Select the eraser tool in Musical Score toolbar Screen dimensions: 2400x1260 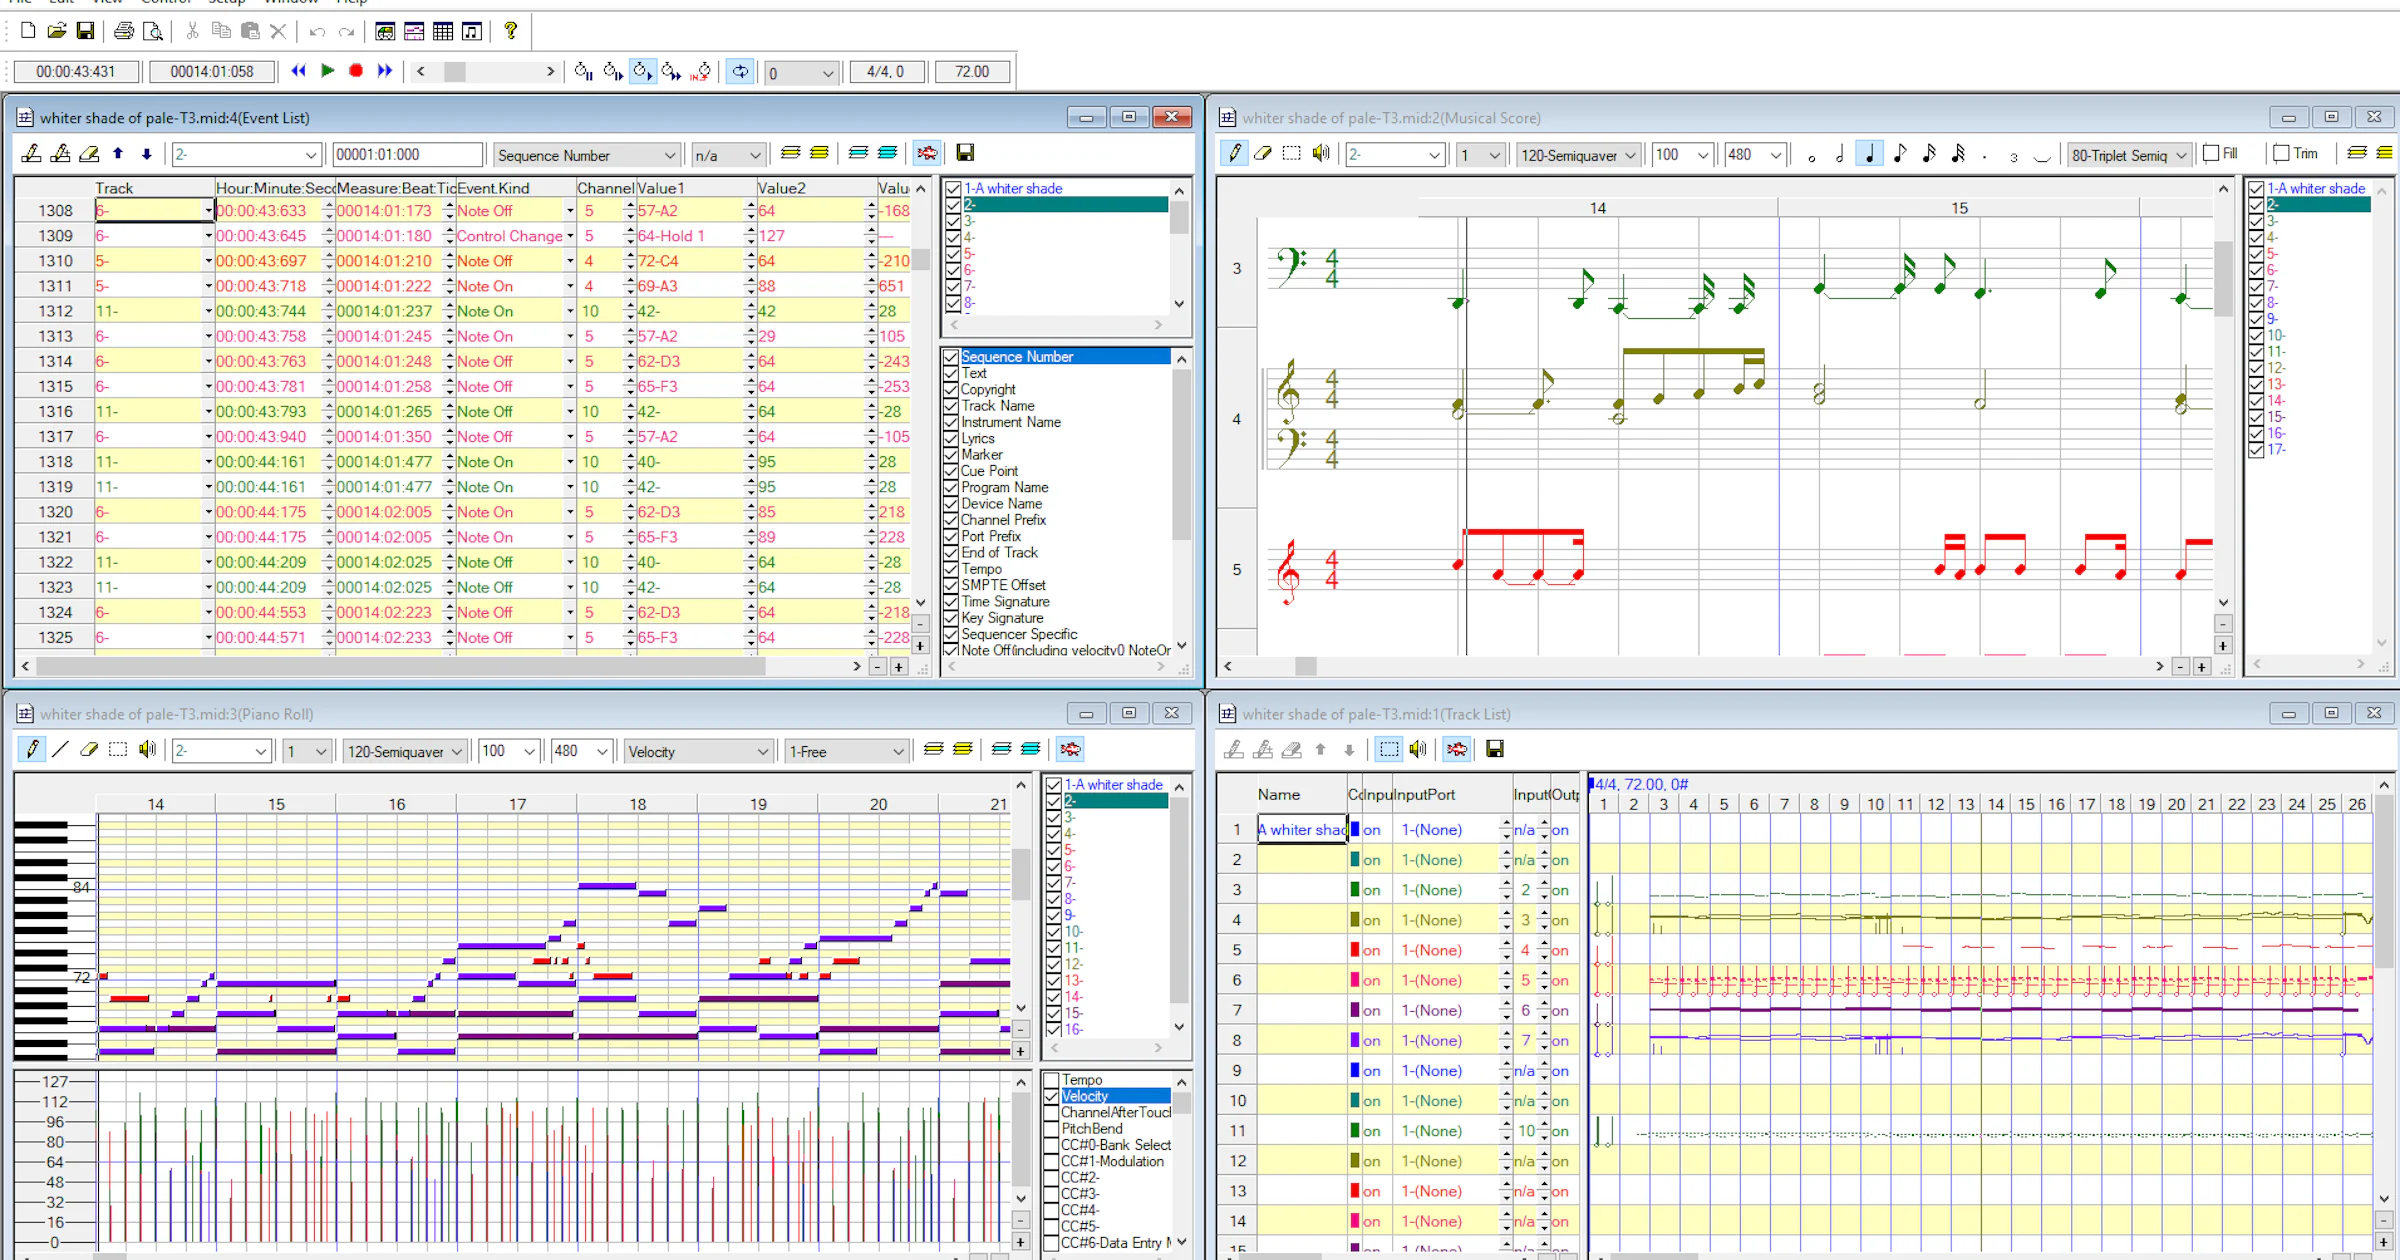pyautogui.click(x=1263, y=153)
